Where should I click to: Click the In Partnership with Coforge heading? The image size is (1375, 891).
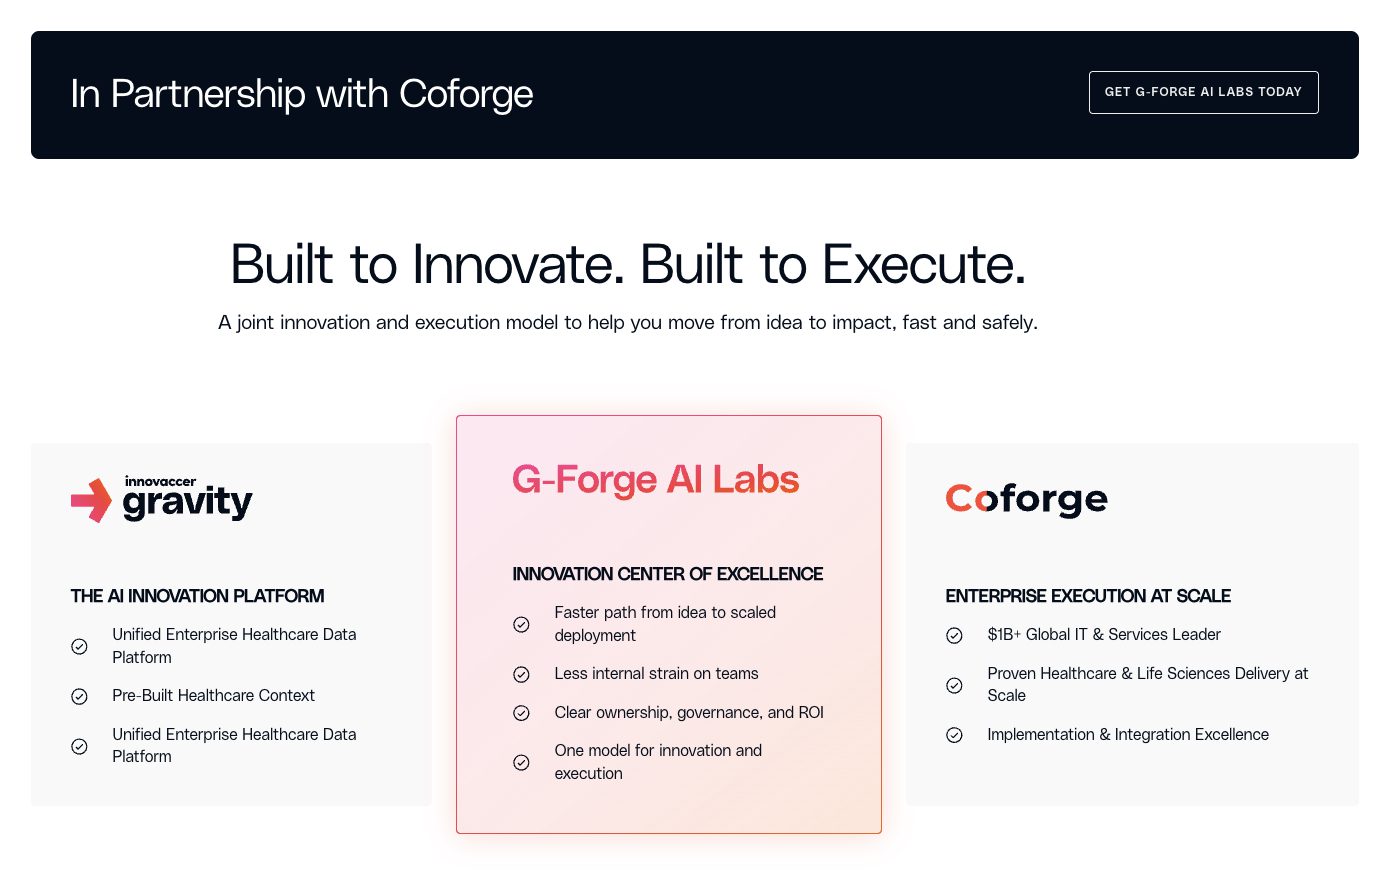tap(301, 93)
